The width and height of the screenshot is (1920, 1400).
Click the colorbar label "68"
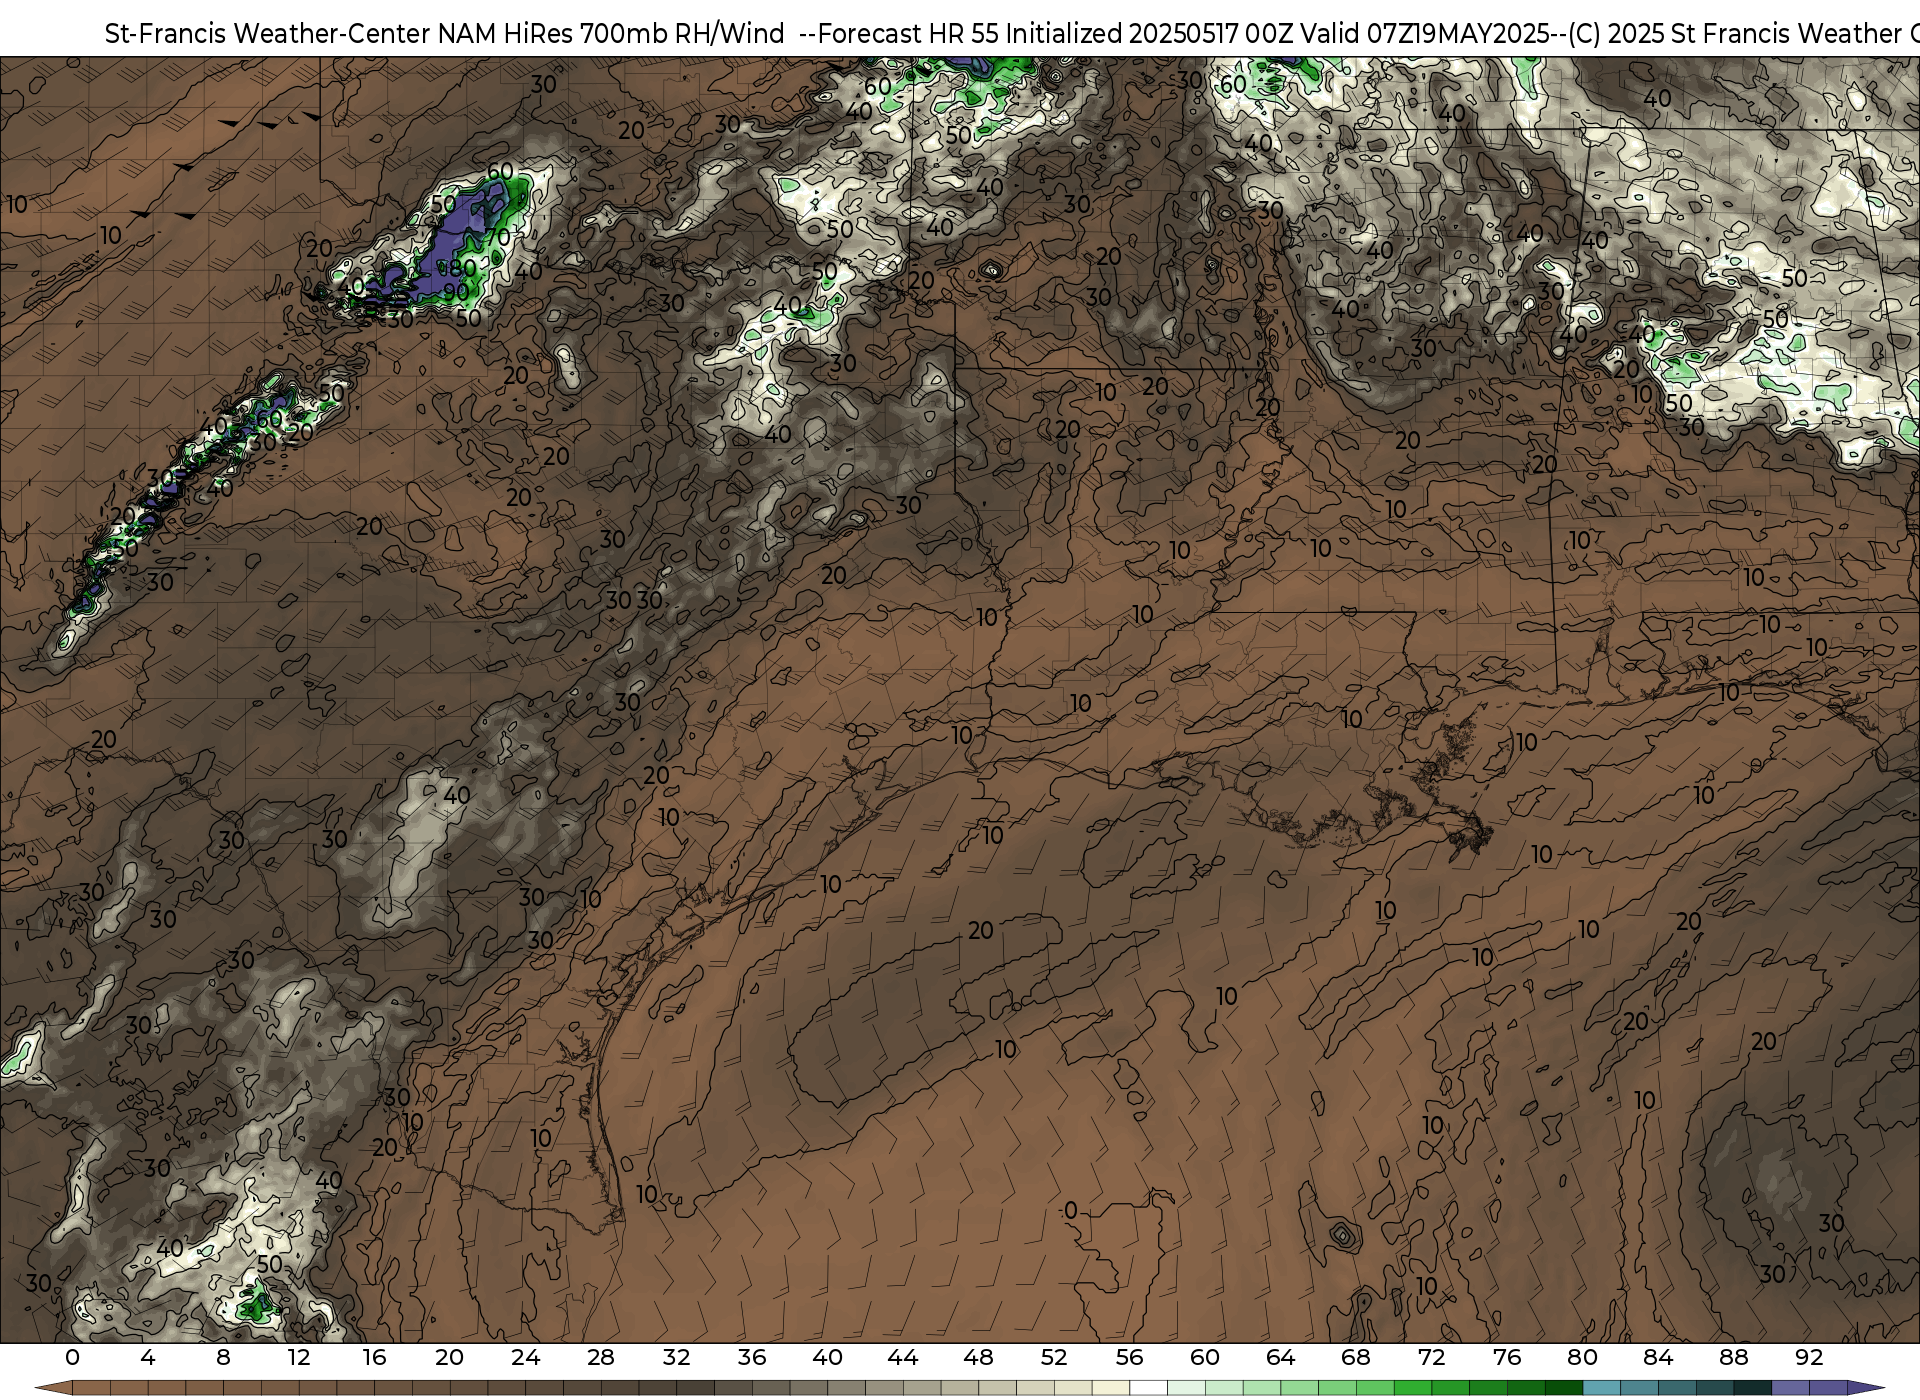click(1356, 1357)
